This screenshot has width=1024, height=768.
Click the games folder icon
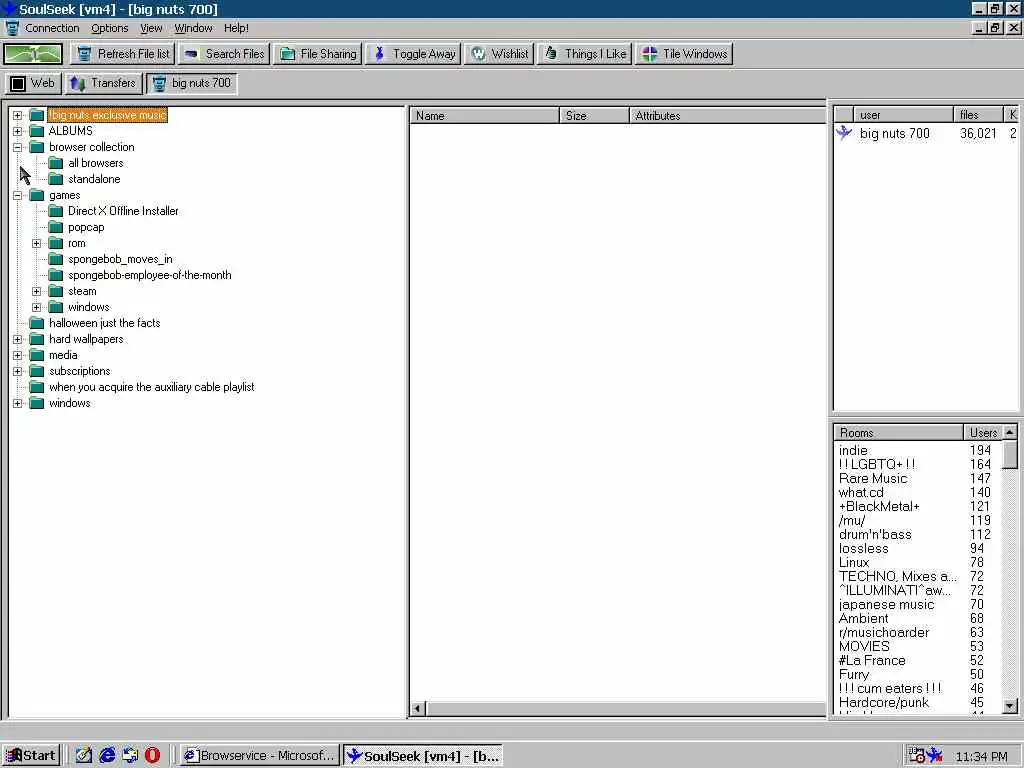pyautogui.click(x=37, y=195)
